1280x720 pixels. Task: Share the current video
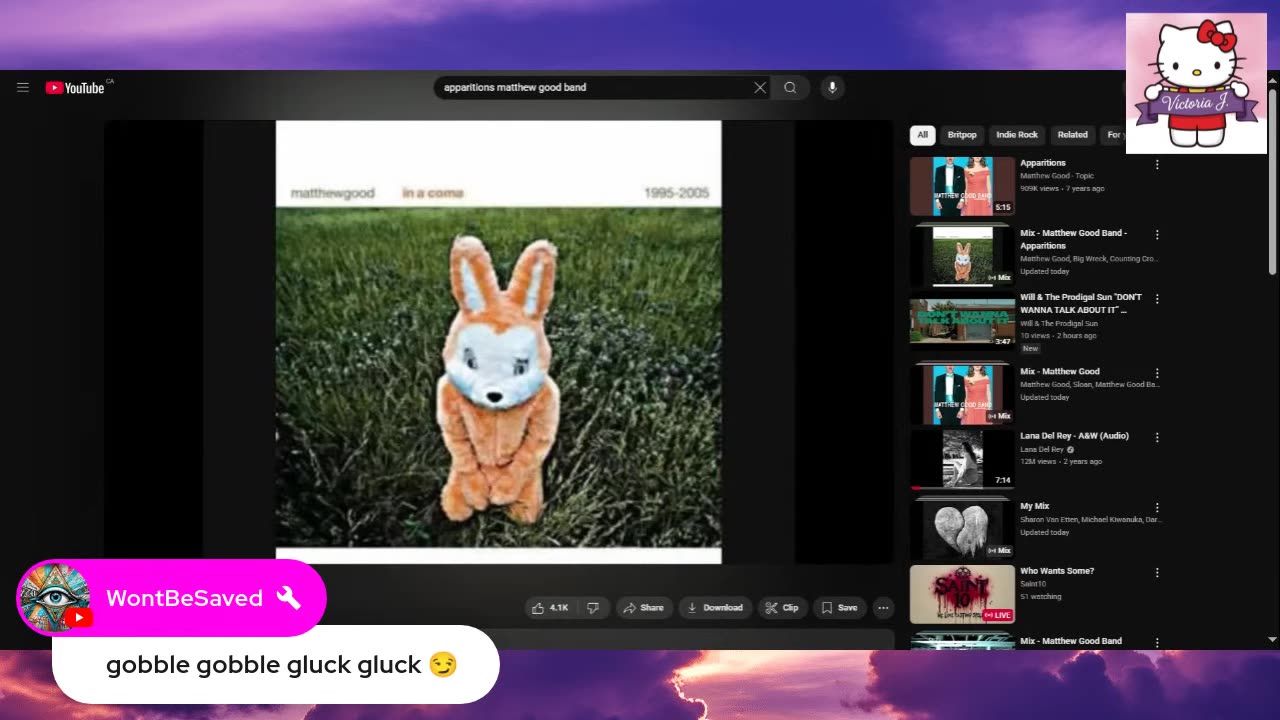coord(643,607)
